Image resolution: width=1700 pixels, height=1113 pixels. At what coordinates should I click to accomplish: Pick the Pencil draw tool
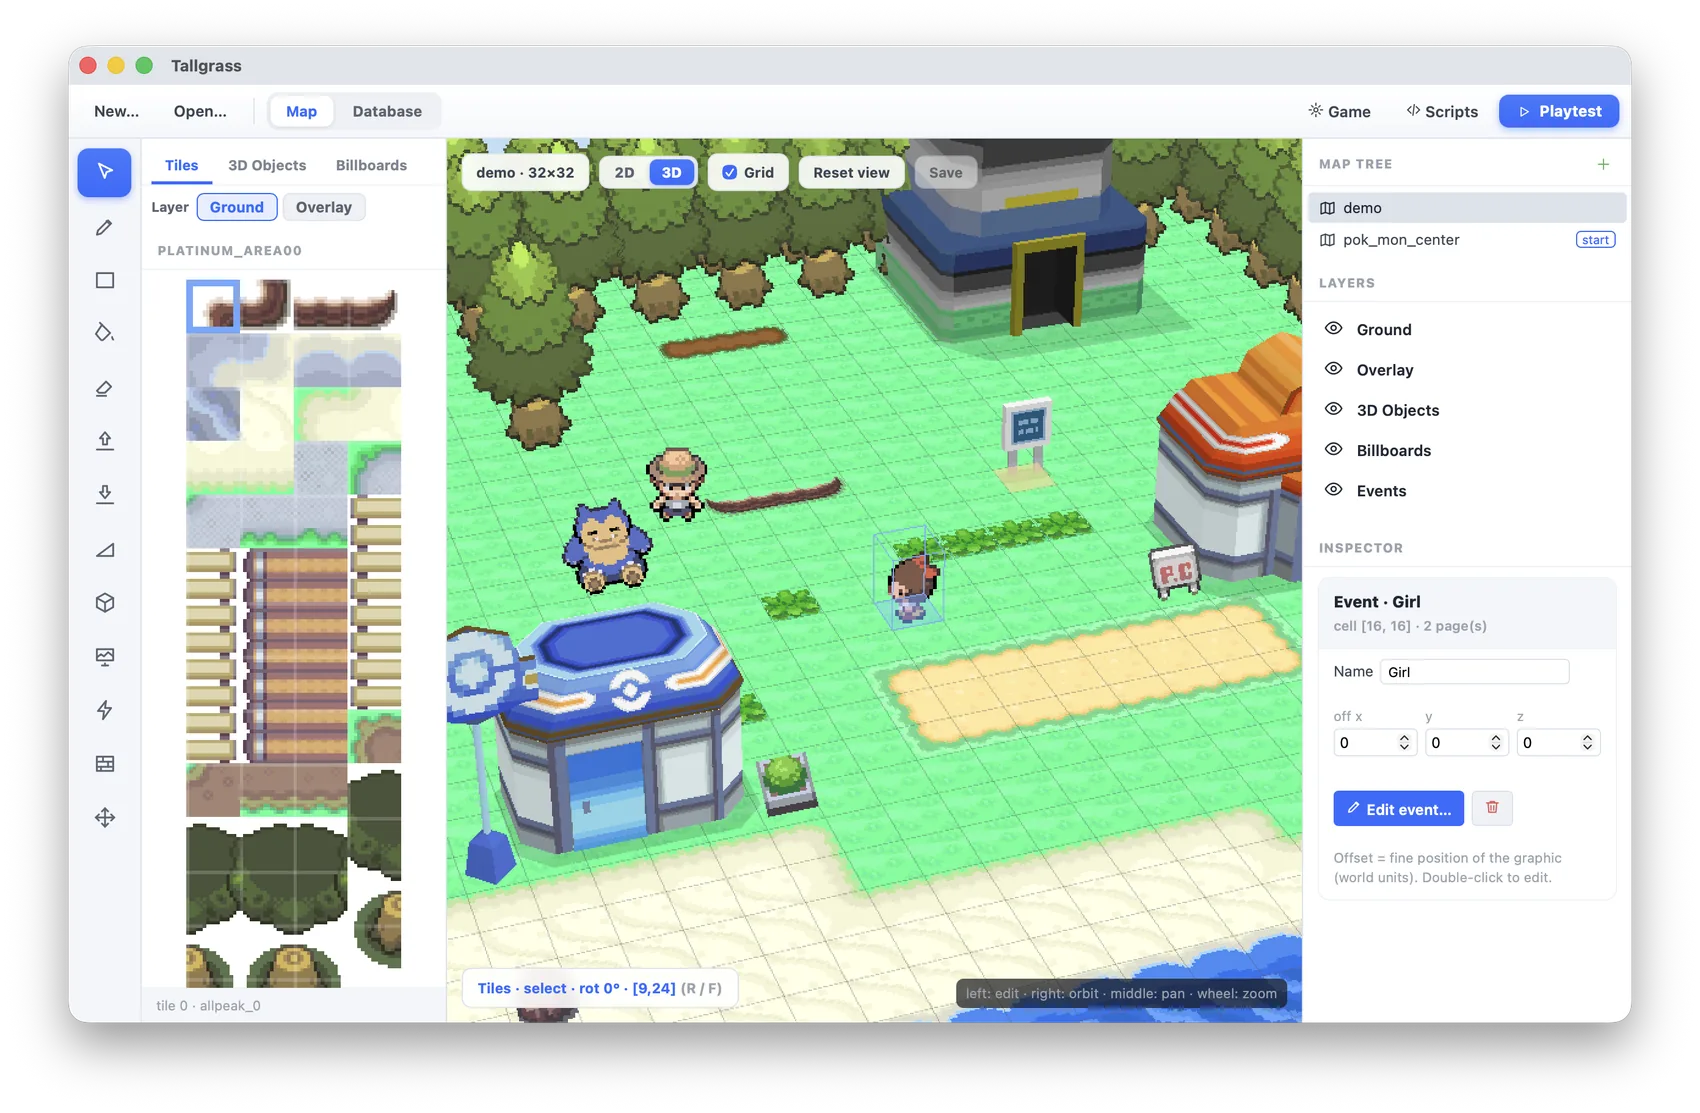(105, 228)
